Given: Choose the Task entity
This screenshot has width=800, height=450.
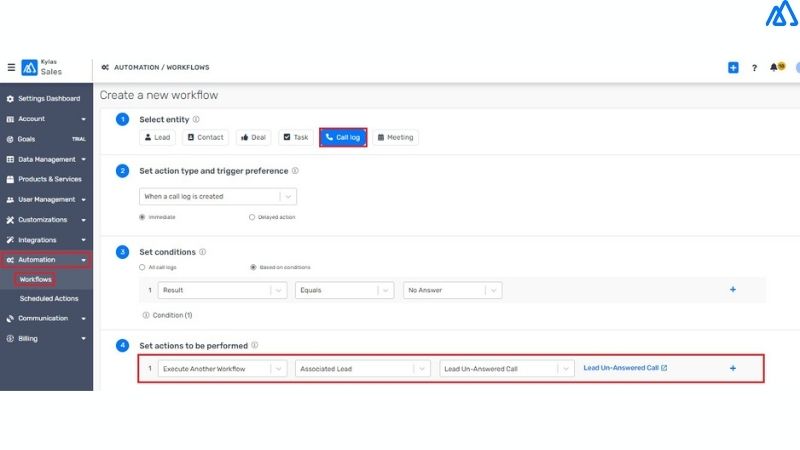Looking at the screenshot, I should [296, 137].
